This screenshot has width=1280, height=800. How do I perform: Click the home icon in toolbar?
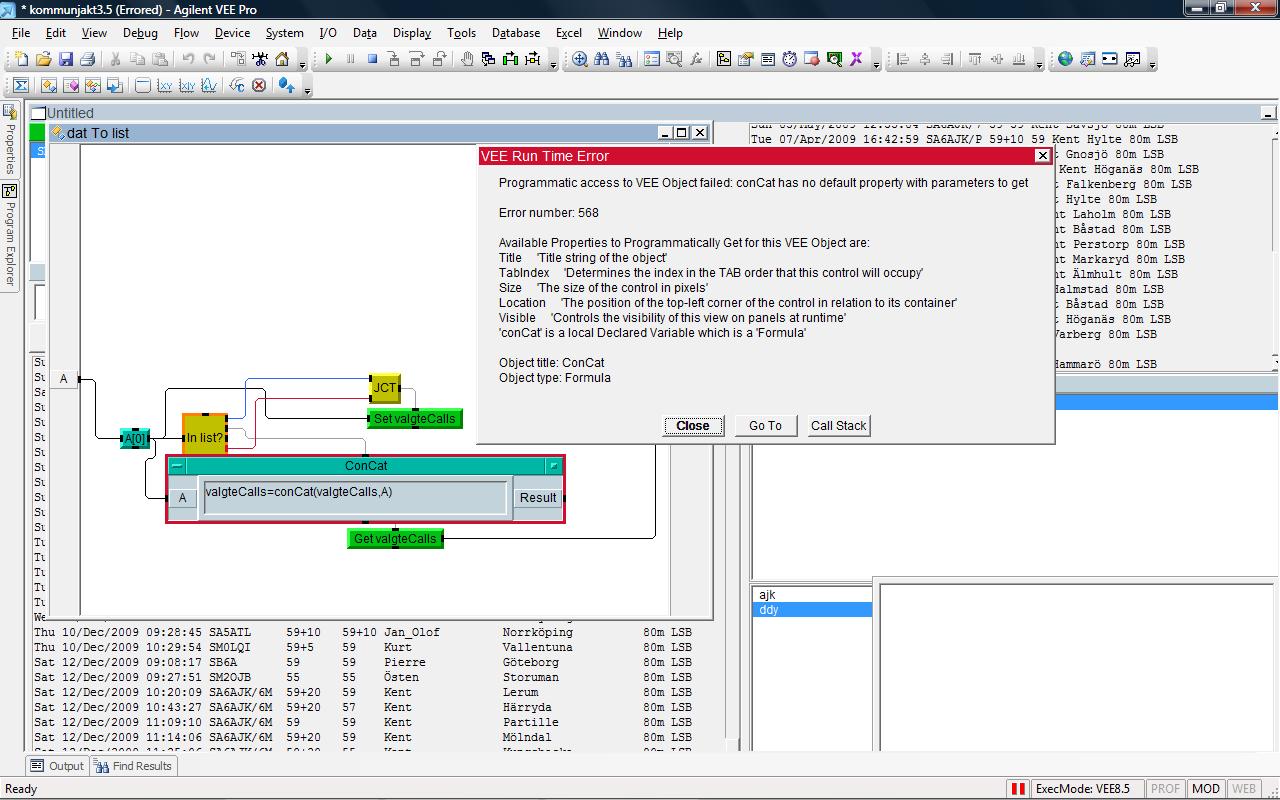click(x=282, y=59)
